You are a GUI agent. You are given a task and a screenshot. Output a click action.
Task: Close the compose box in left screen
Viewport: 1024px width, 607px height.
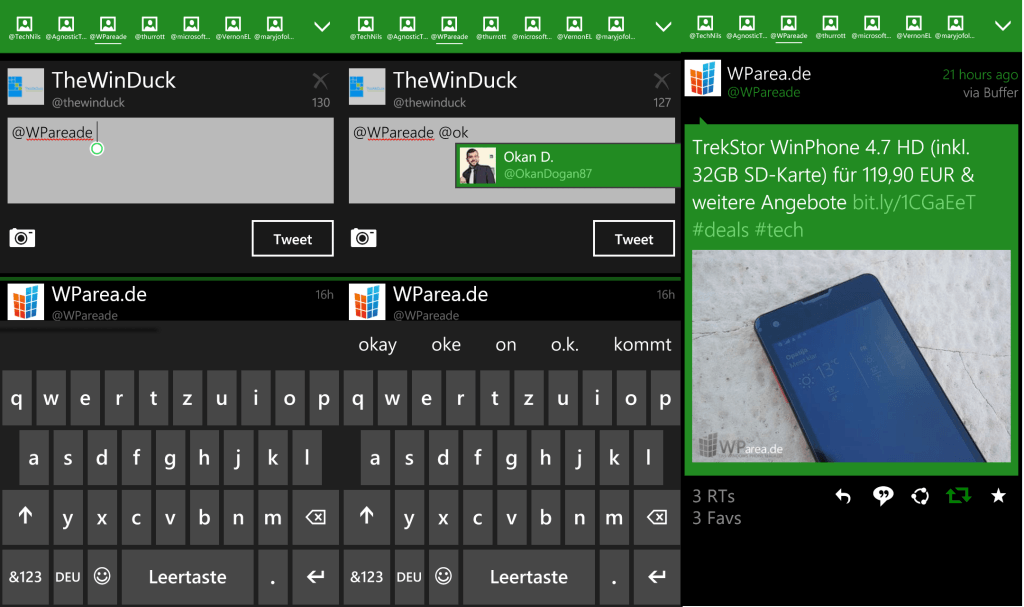click(320, 81)
